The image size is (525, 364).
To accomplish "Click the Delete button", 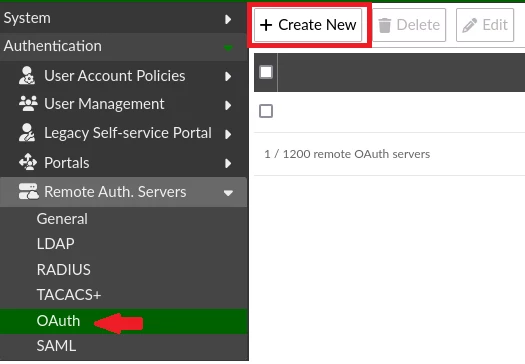I will [409, 25].
